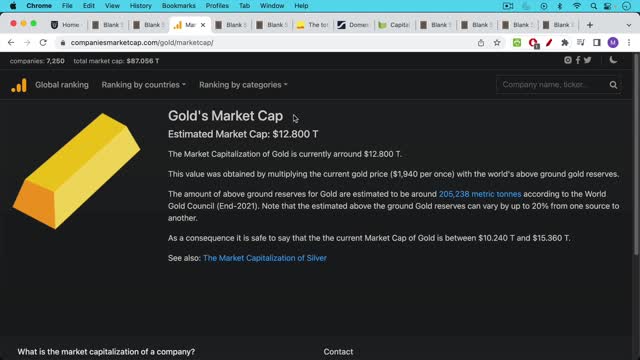
Task: Open Chrome's three-dot menu
Action: click(x=629, y=42)
